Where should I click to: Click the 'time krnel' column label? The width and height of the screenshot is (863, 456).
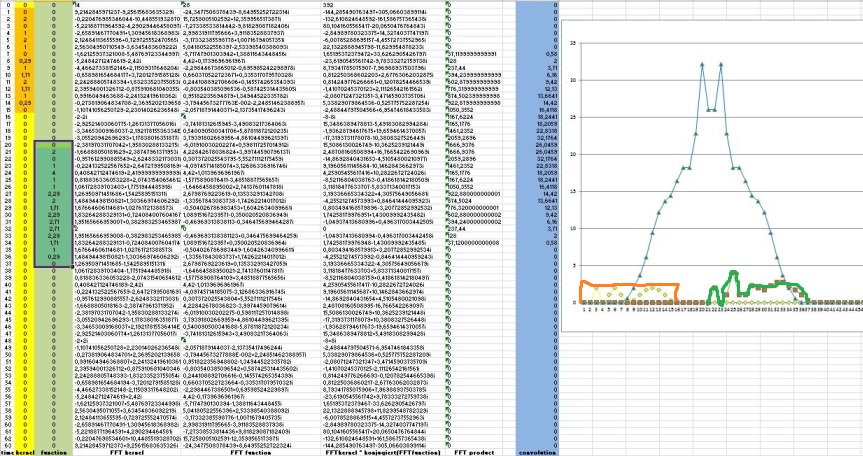click(17, 451)
